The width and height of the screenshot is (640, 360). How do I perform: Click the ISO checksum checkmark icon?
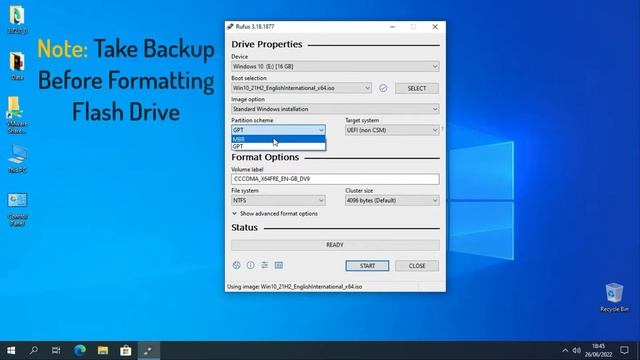coord(383,88)
